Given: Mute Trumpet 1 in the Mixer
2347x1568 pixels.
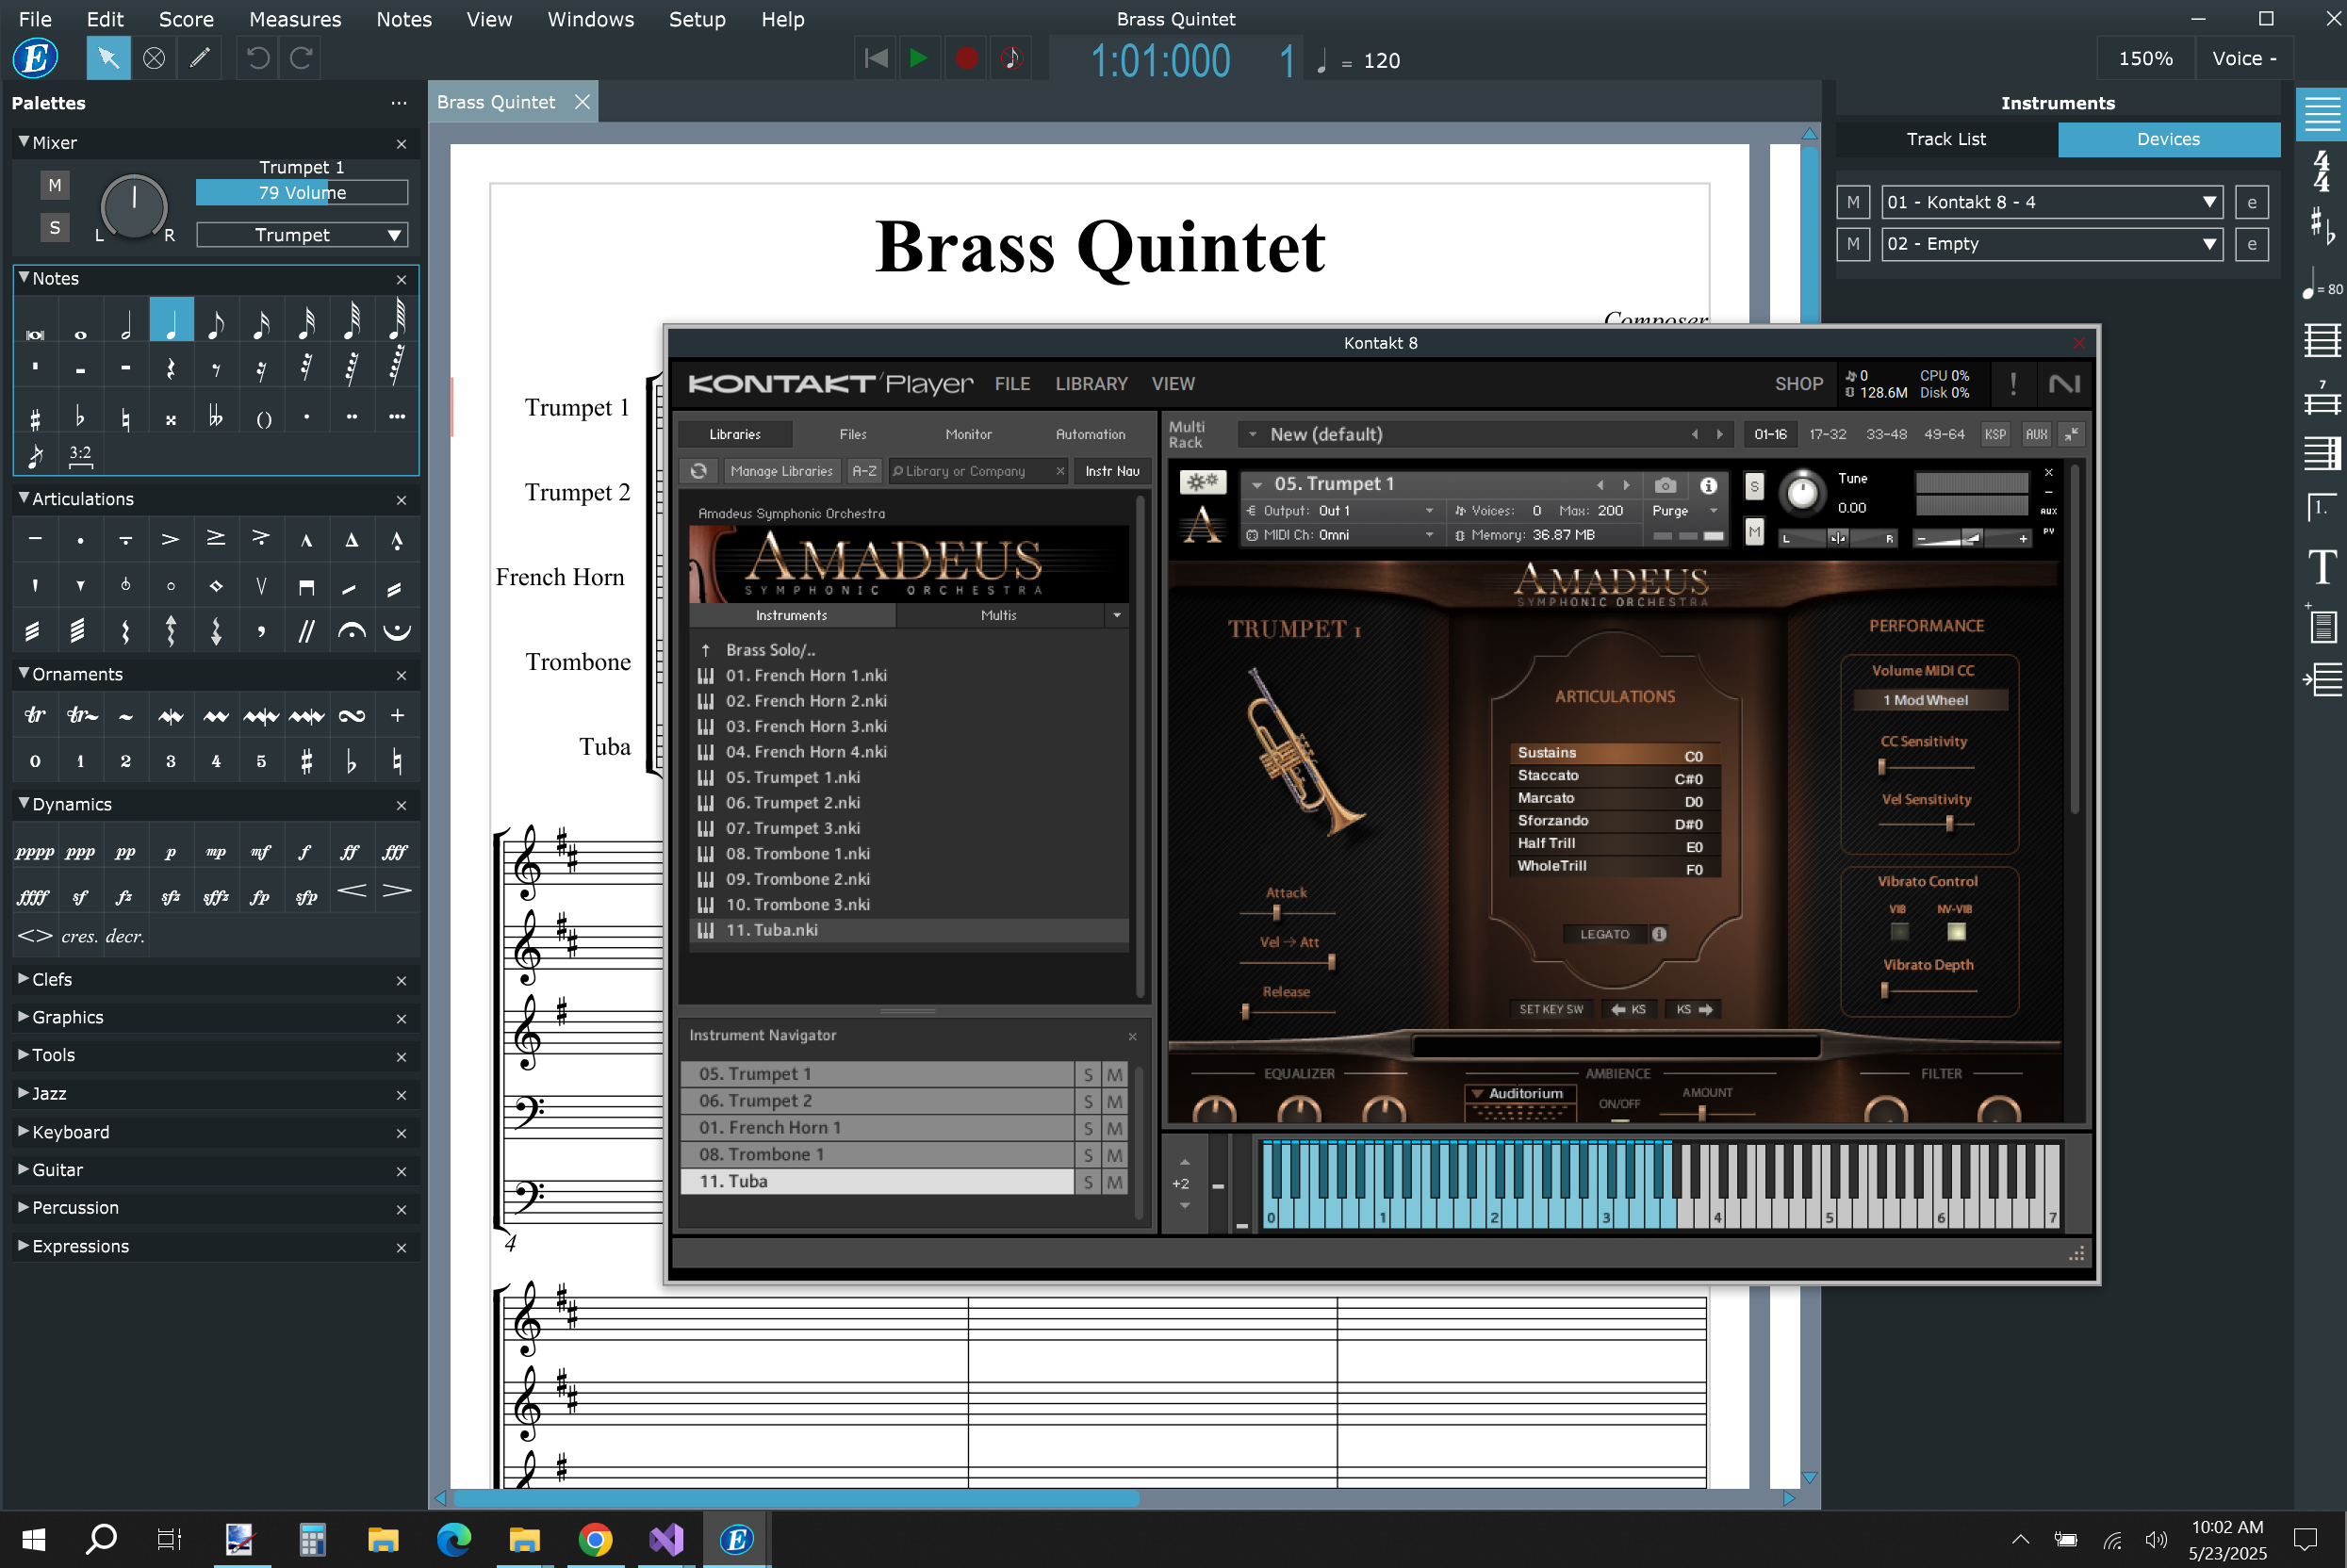Looking at the screenshot, I should coord(55,185).
